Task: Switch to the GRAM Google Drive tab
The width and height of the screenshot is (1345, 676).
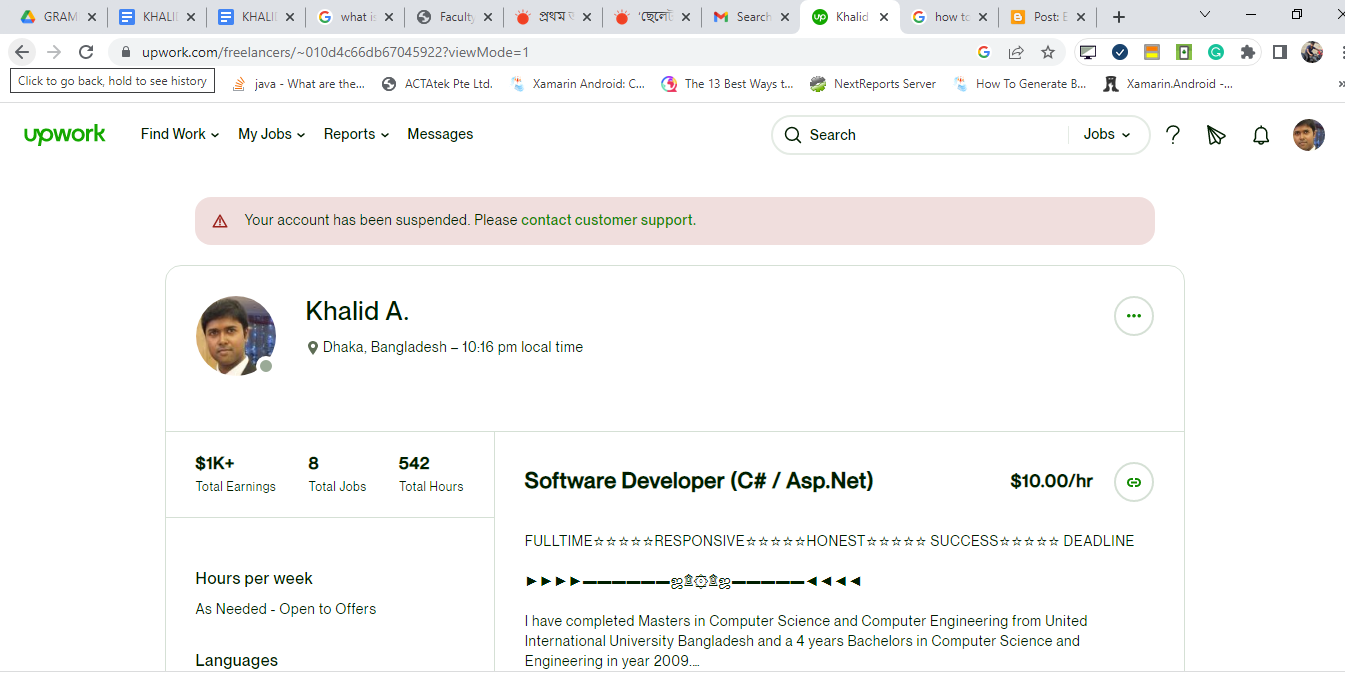Action: 59,17
